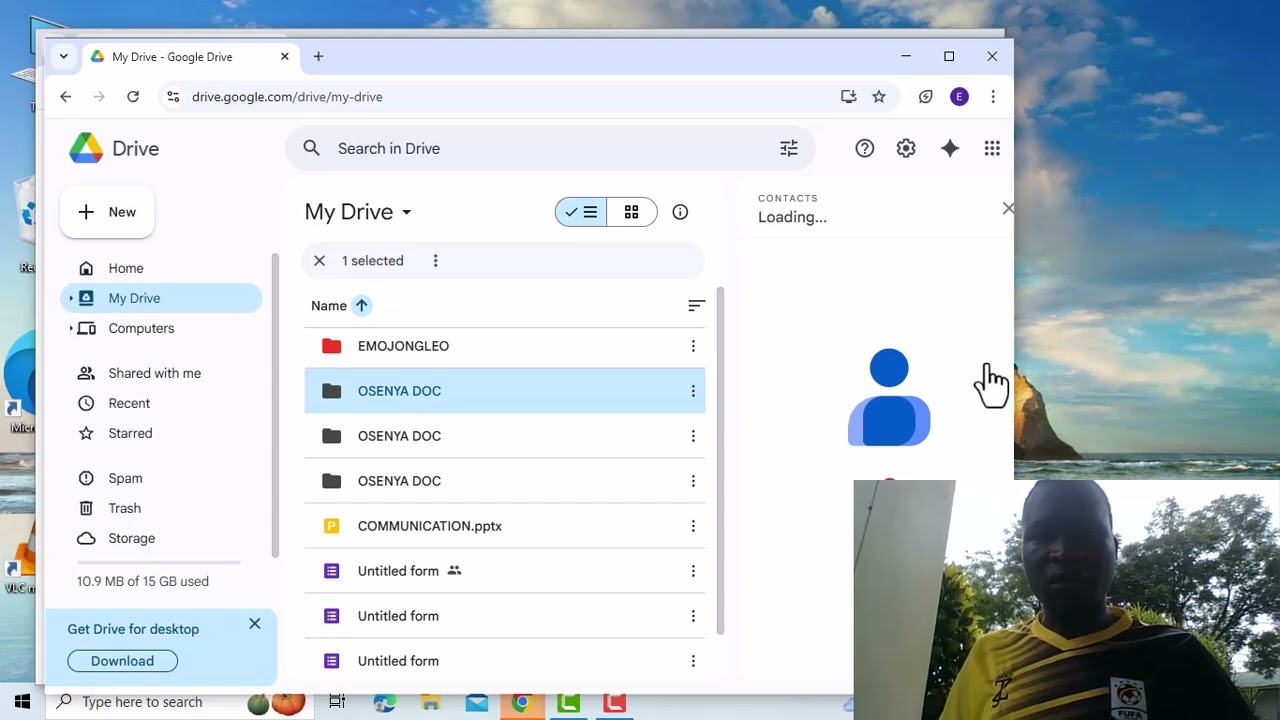Open more actions for EMOJONGLEO folder

coord(693,346)
